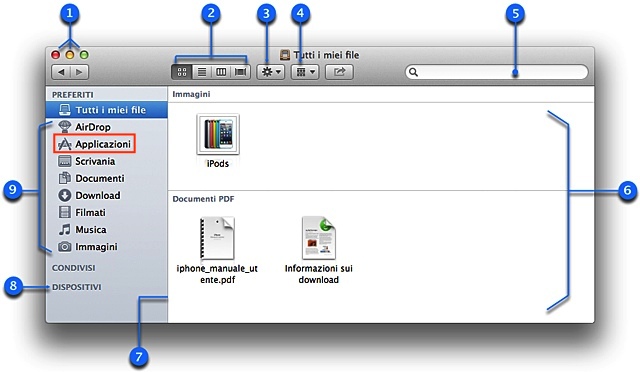
Task: Click the Applicazioni A-shaped icon
Action: tap(64, 144)
